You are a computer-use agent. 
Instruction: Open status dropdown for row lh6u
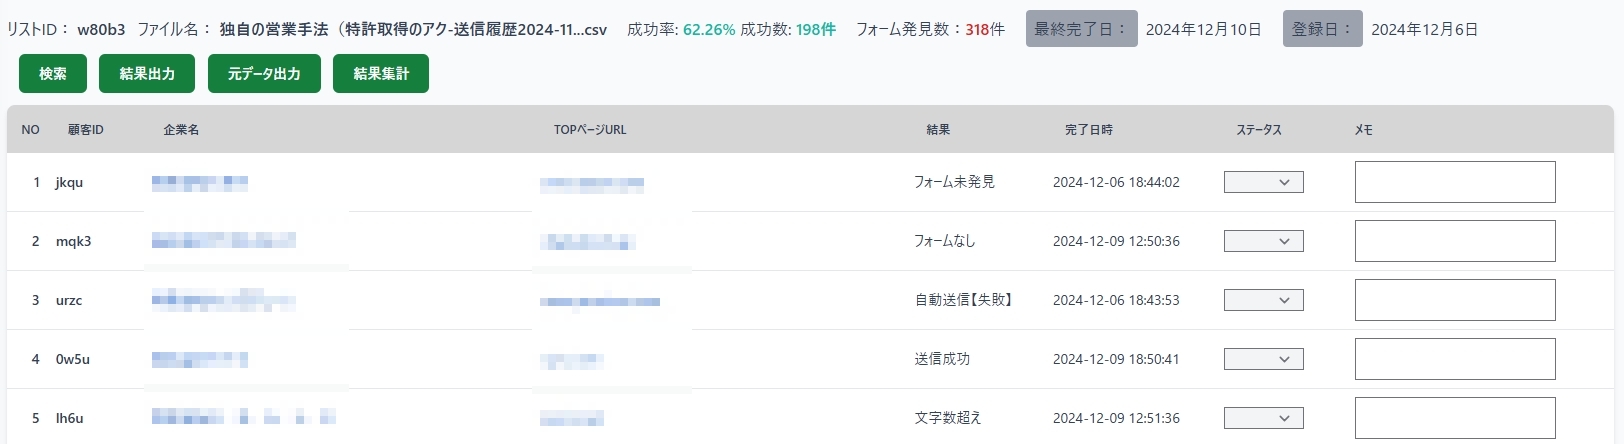click(1264, 418)
